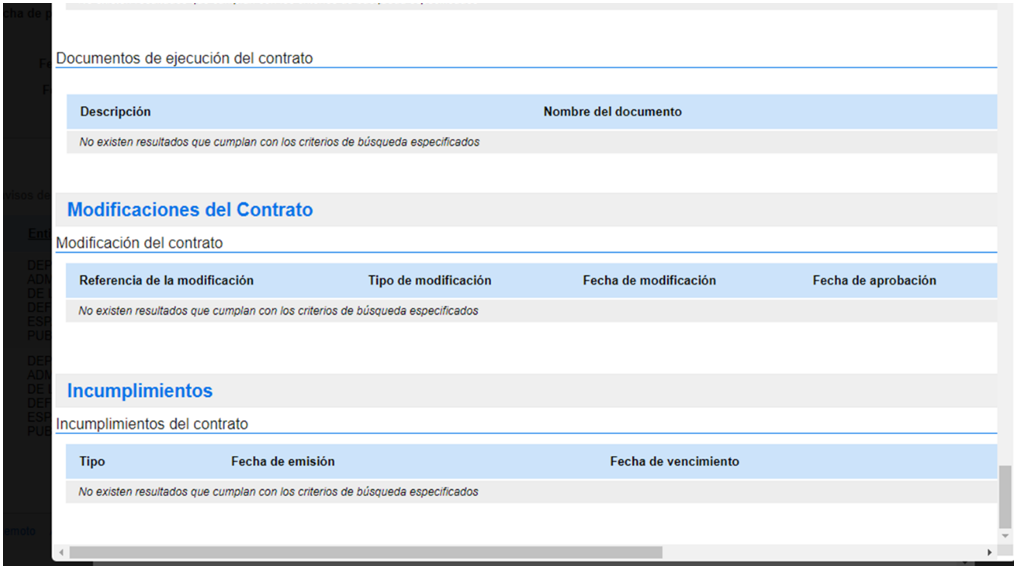Image resolution: width=1018 pixels, height=570 pixels.
Task: Click the Fecha de vencimiento column header
Action: (x=674, y=462)
